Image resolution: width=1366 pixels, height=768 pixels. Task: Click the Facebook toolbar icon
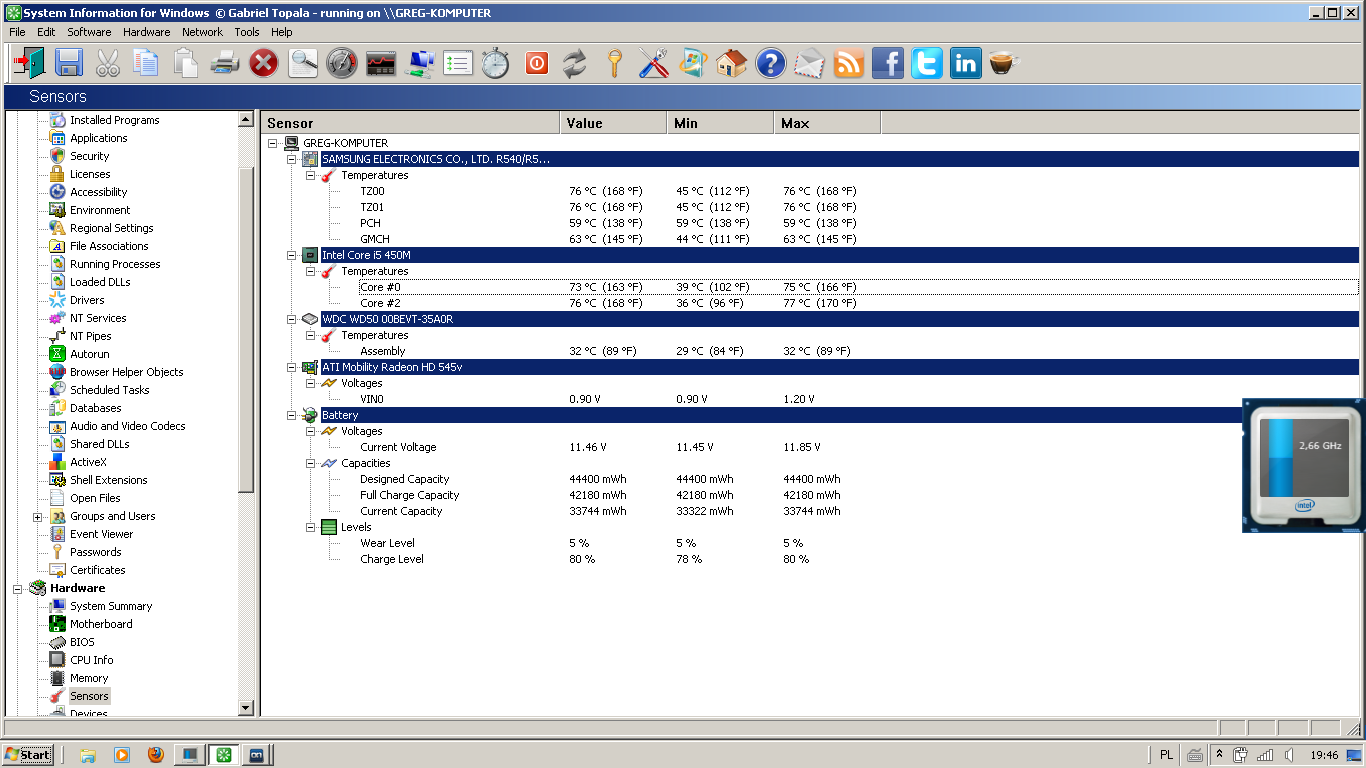[x=888, y=64]
